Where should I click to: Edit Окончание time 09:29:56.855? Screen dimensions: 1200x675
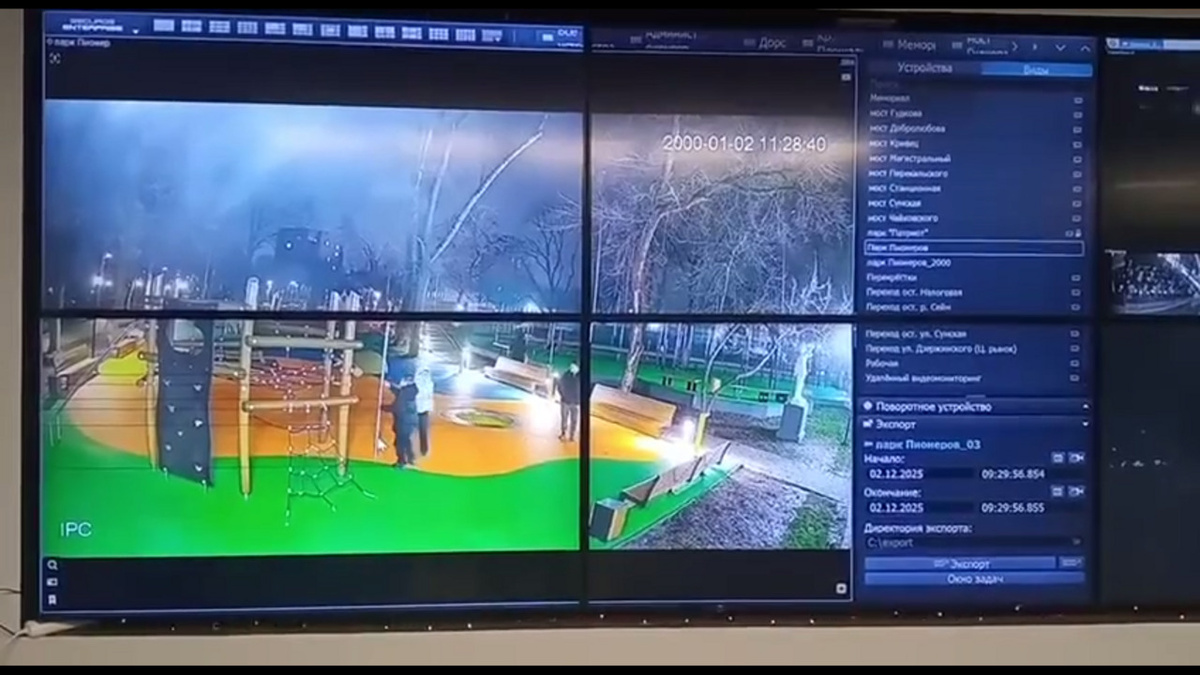[x=1031, y=508]
